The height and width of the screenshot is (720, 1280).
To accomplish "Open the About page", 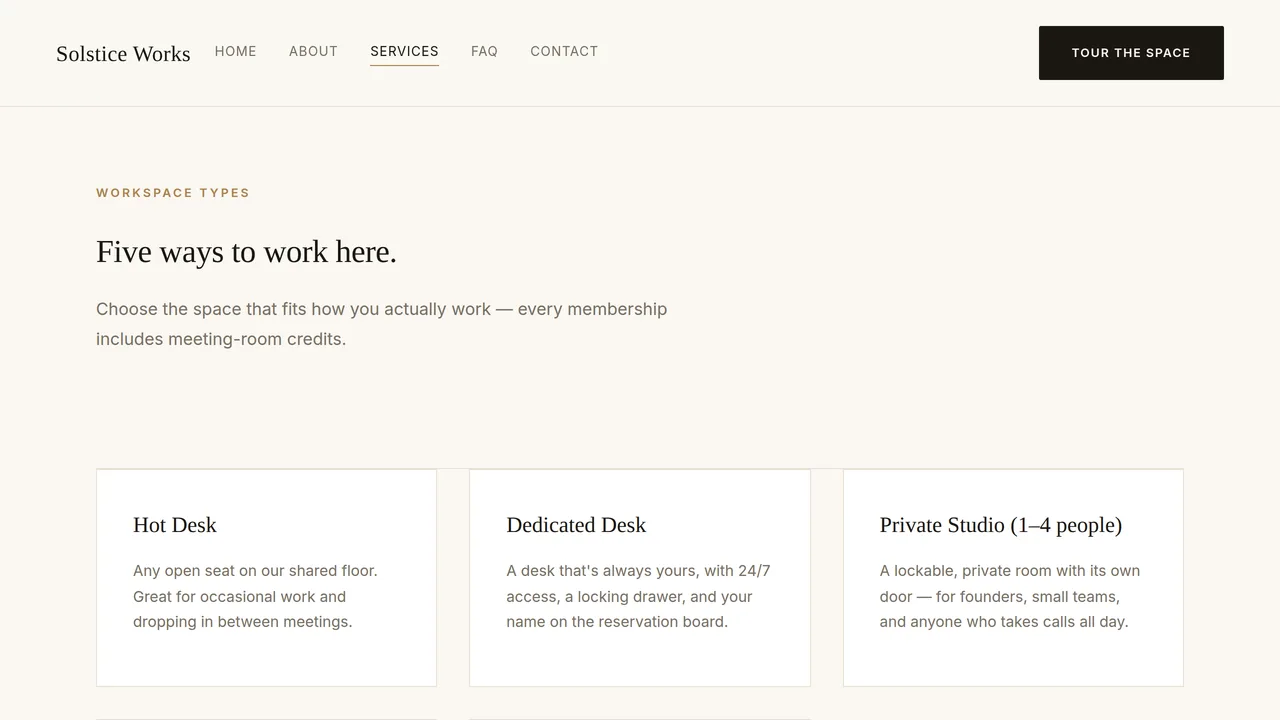I will click(313, 51).
